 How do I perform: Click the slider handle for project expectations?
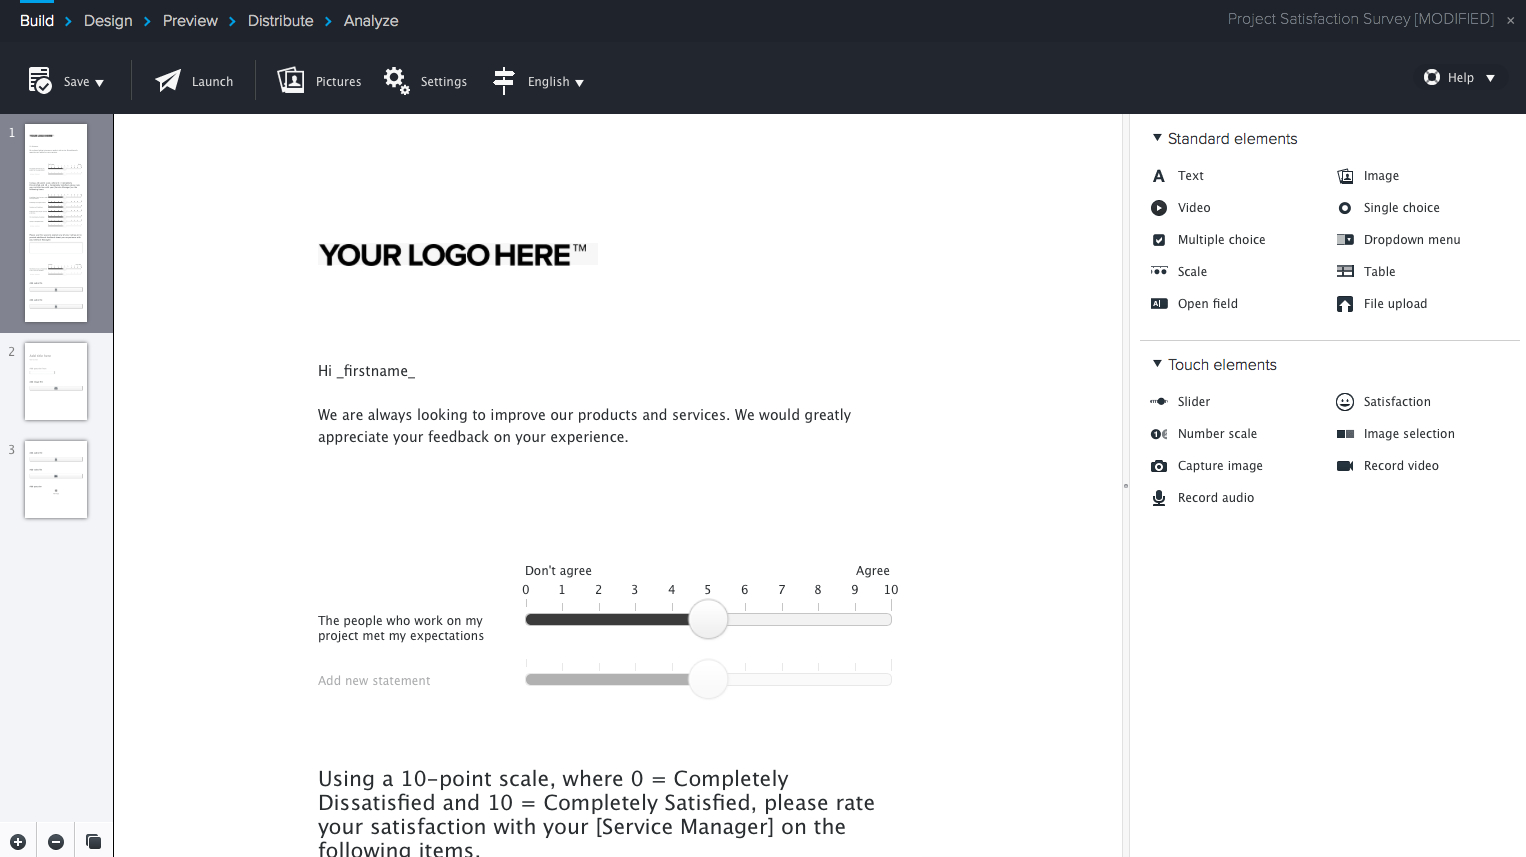point(708,619)
